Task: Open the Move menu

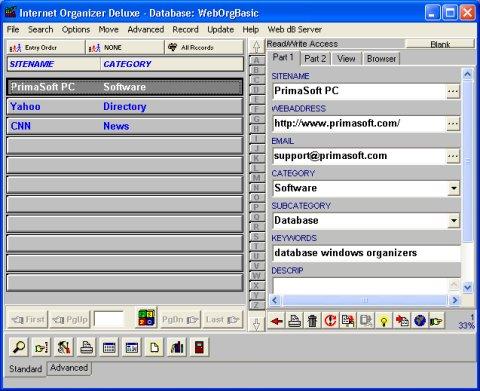Action: point(109,30)
